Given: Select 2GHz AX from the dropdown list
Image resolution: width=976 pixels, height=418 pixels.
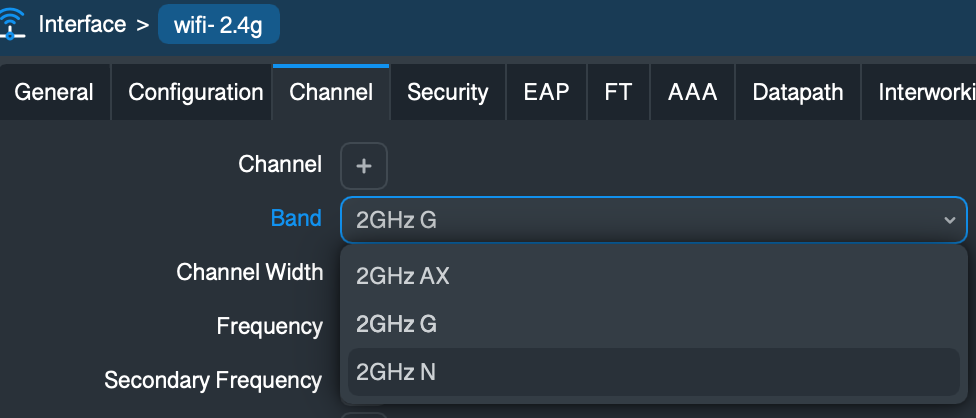Looking at the screenshot, I should tap(403, 276).
